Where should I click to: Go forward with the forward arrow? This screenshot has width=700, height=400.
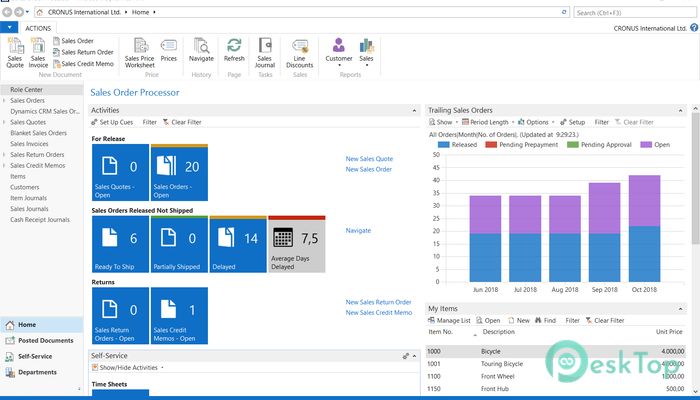19,12
